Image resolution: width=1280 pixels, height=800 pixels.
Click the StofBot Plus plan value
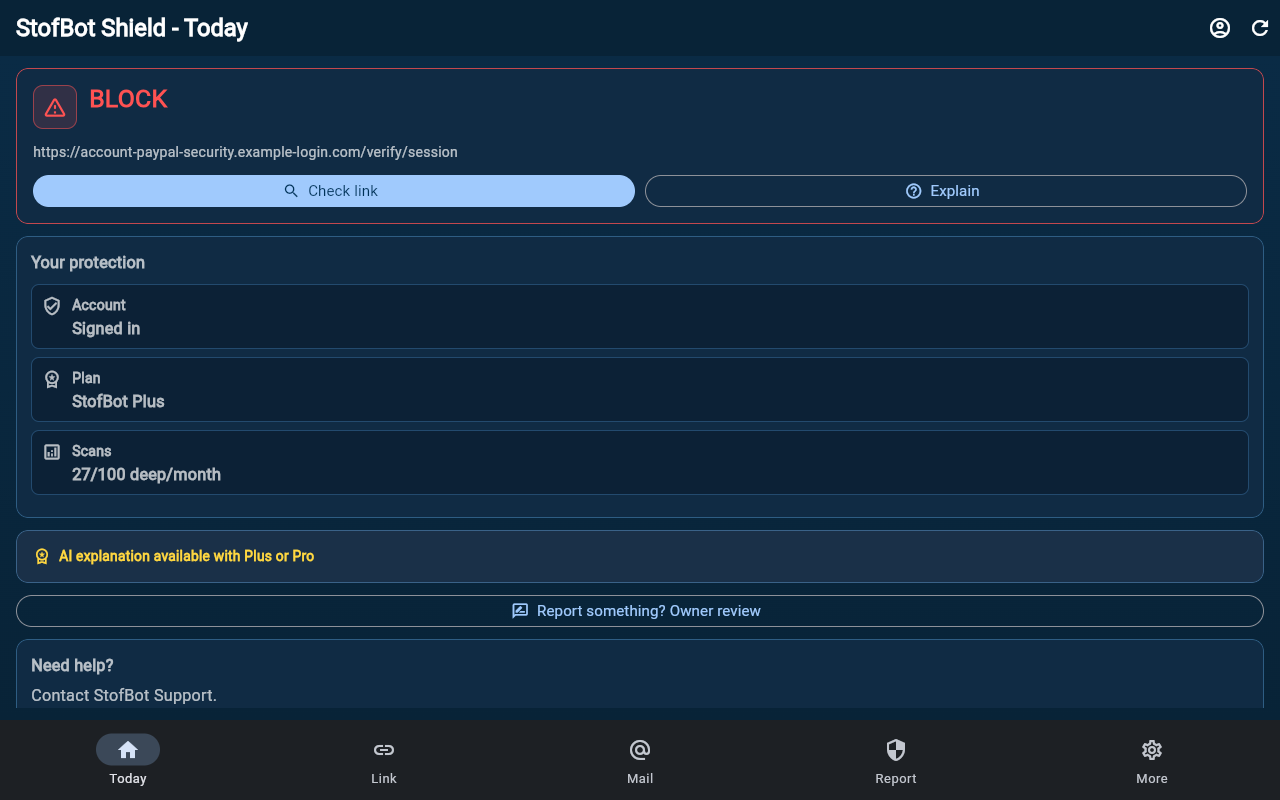(x=118, y=402)
